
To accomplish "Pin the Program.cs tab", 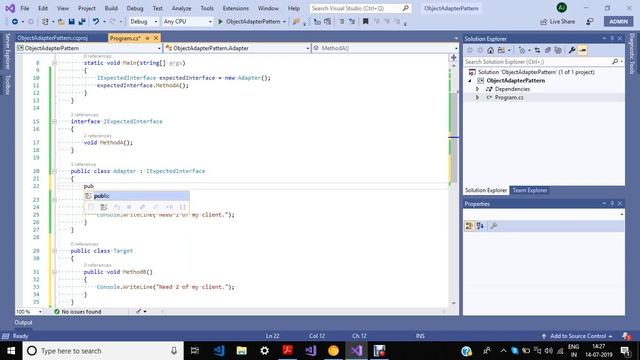I will (147, 38).
